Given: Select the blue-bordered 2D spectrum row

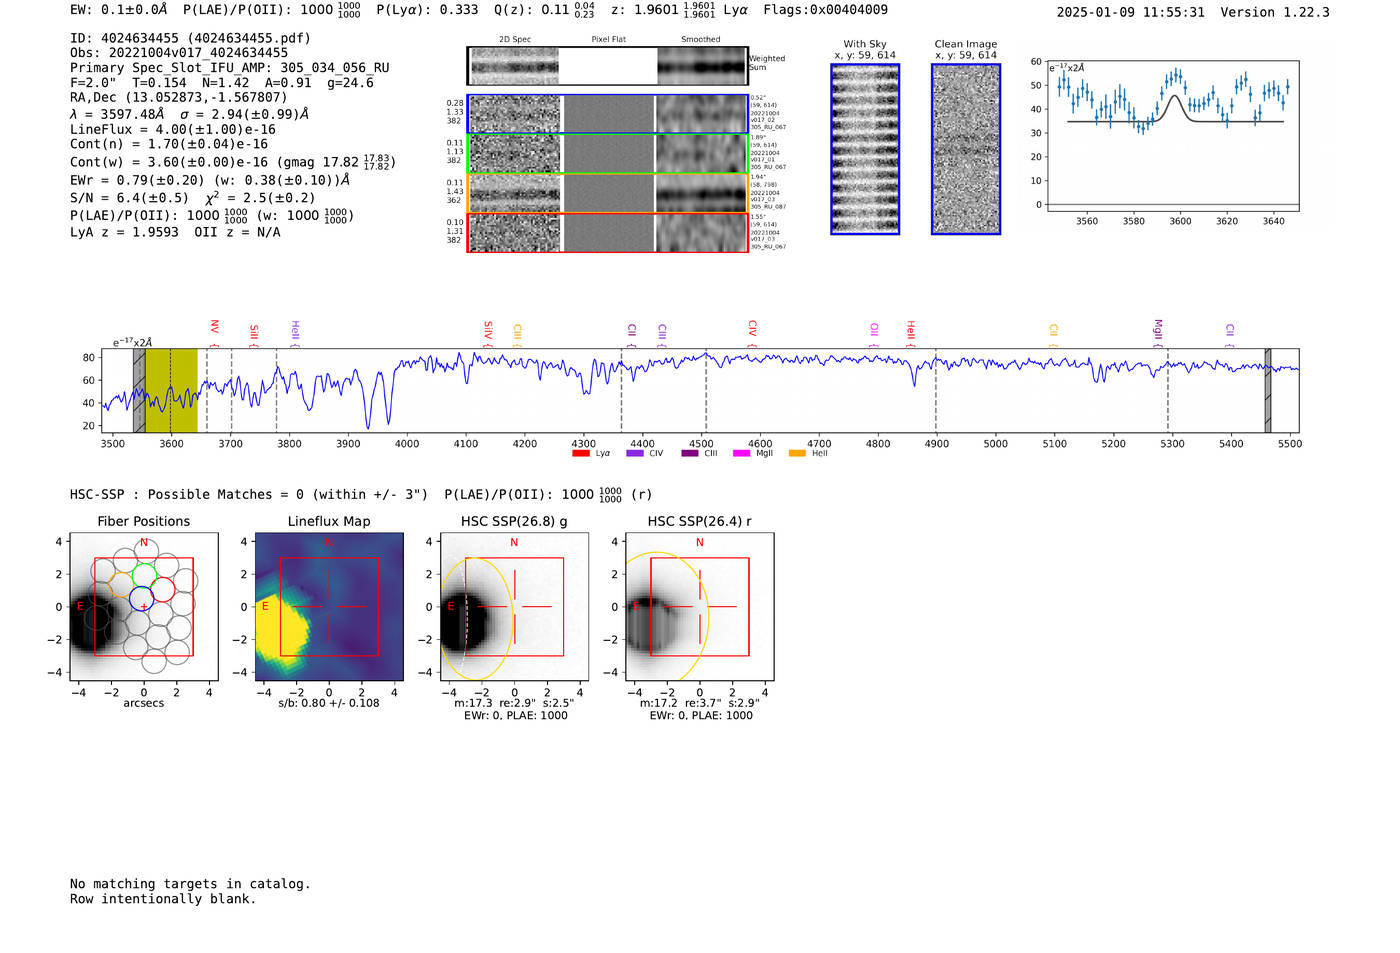Looking at the screenshot, I should click(607, 114).
